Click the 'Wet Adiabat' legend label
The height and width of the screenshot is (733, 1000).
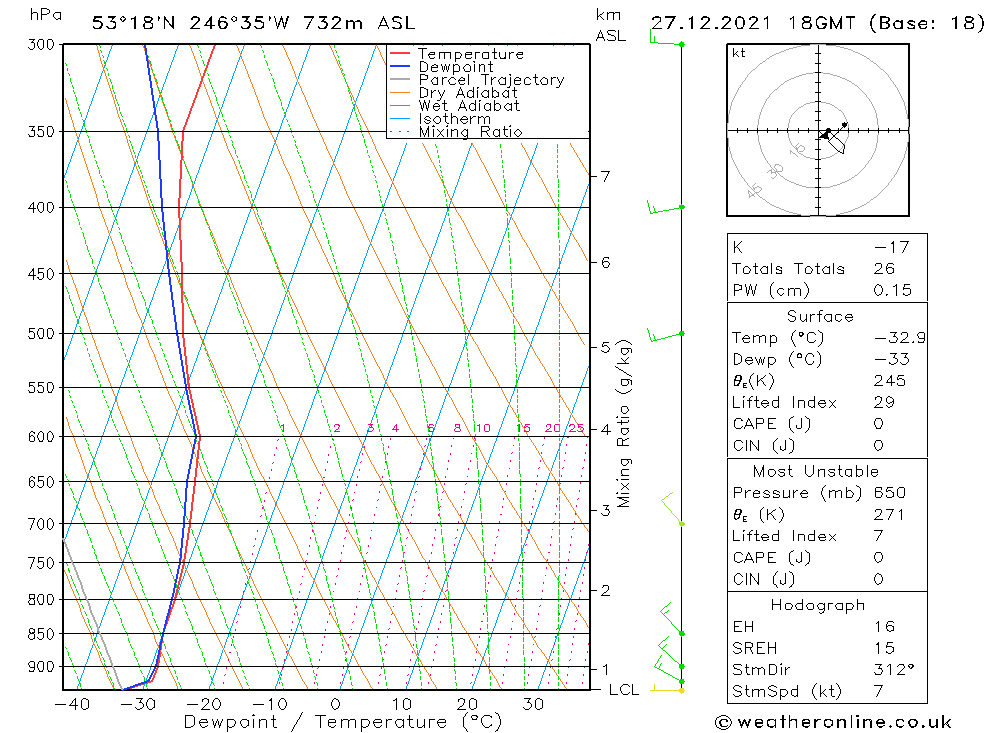(469, 106)
